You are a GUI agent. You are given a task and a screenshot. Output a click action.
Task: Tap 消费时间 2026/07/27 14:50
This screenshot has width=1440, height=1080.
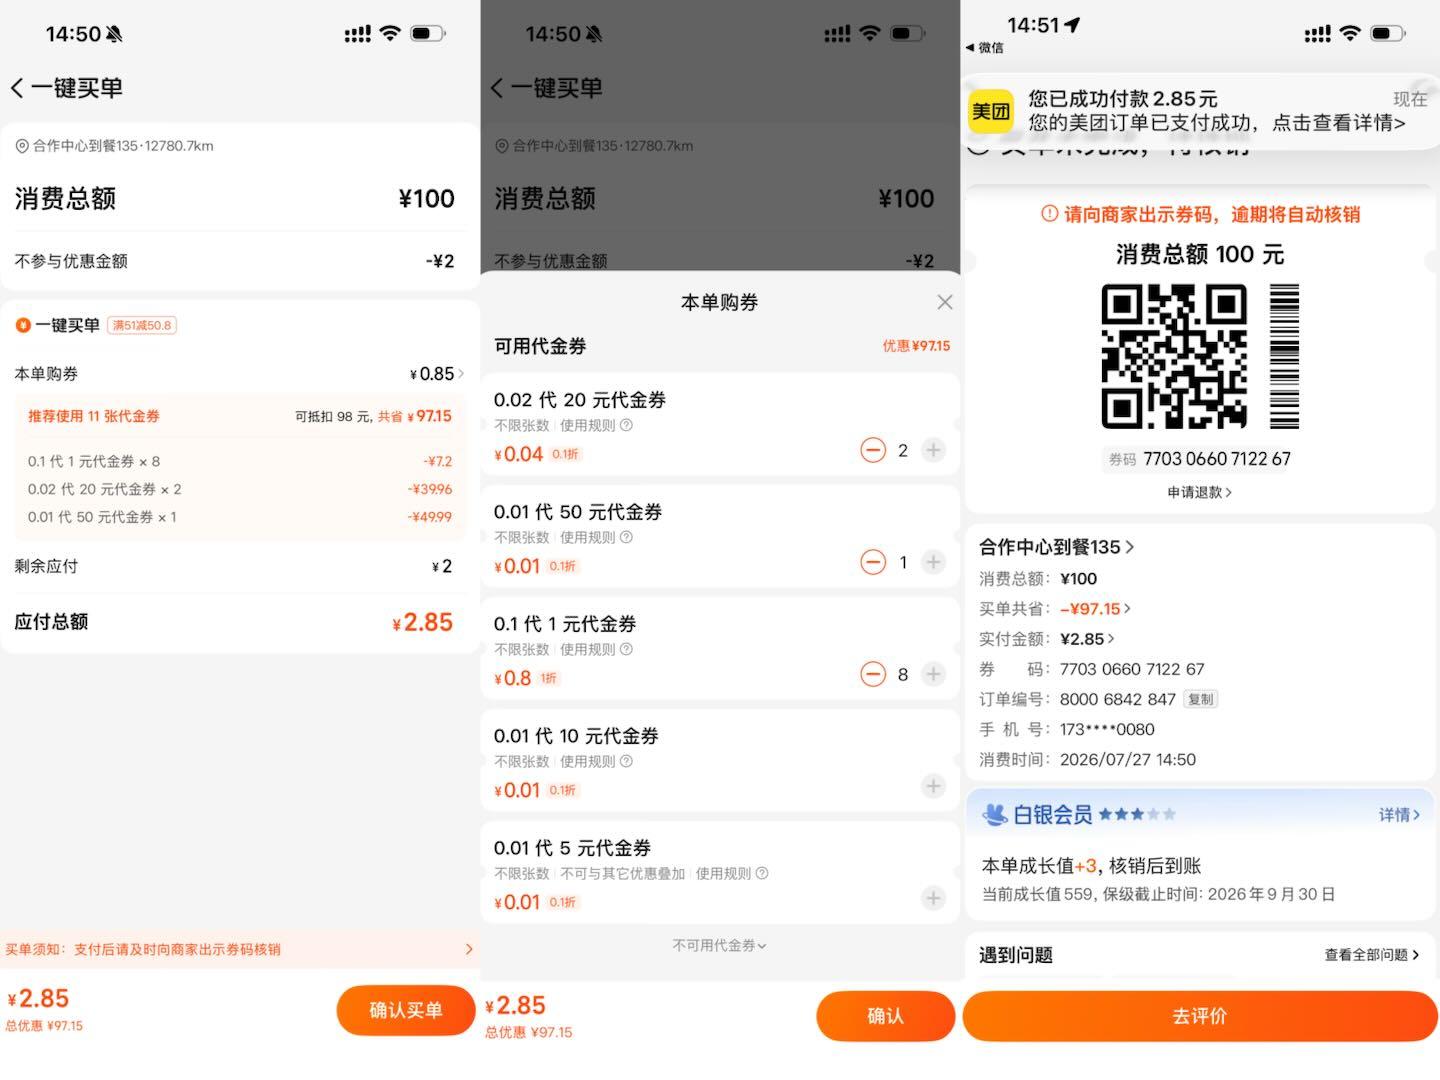pos(1087,759)
